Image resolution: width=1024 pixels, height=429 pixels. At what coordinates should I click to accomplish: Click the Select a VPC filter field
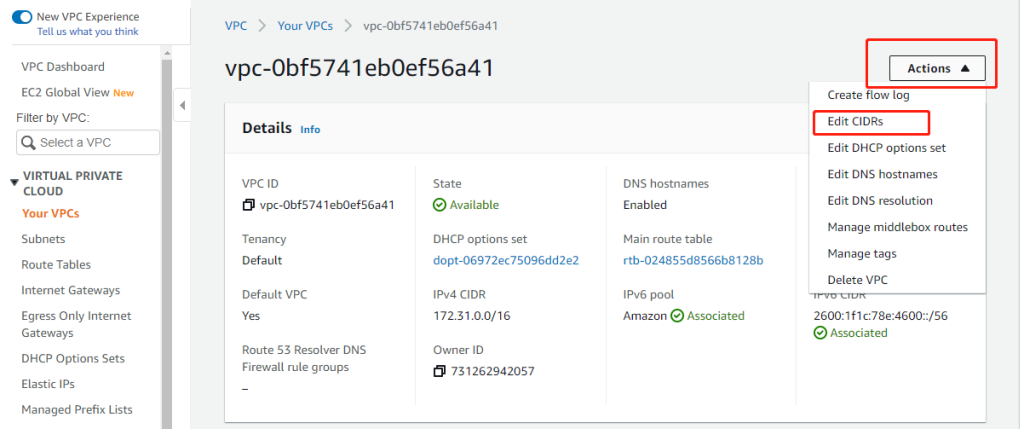95,143
